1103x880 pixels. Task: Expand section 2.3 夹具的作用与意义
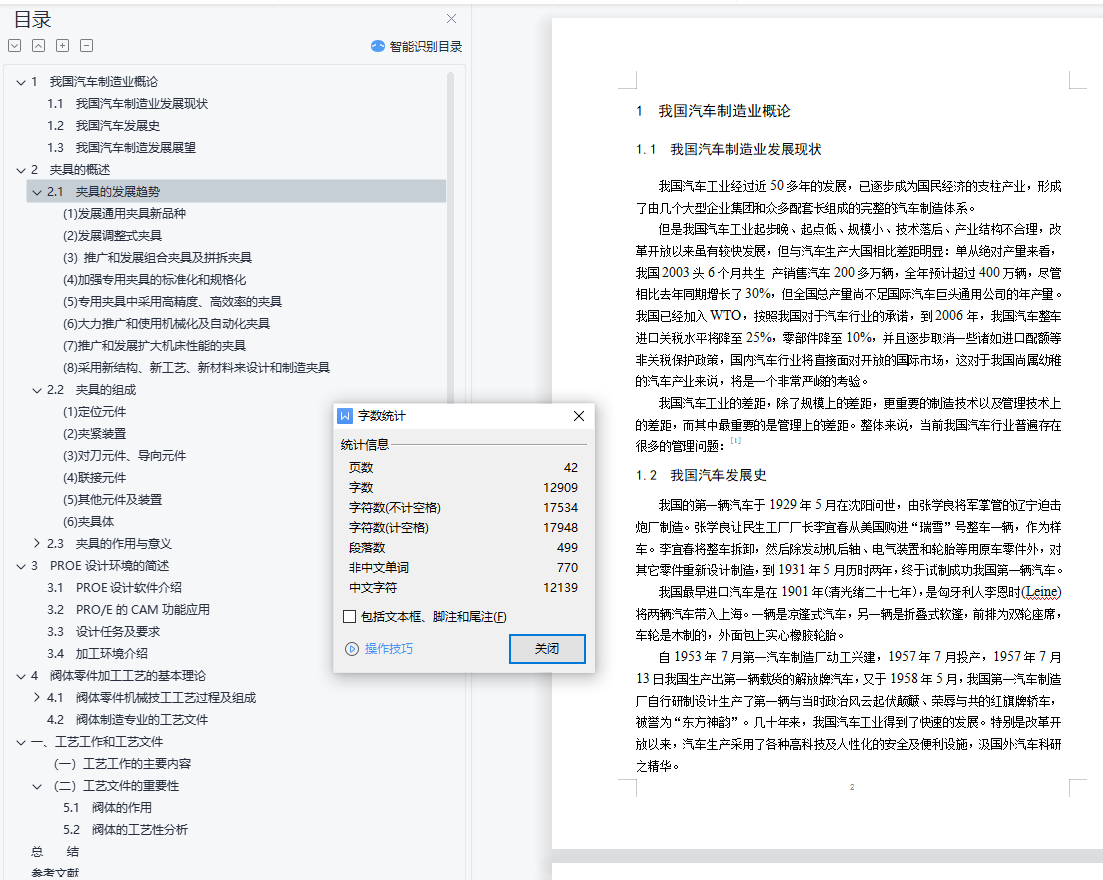point(37,544)
